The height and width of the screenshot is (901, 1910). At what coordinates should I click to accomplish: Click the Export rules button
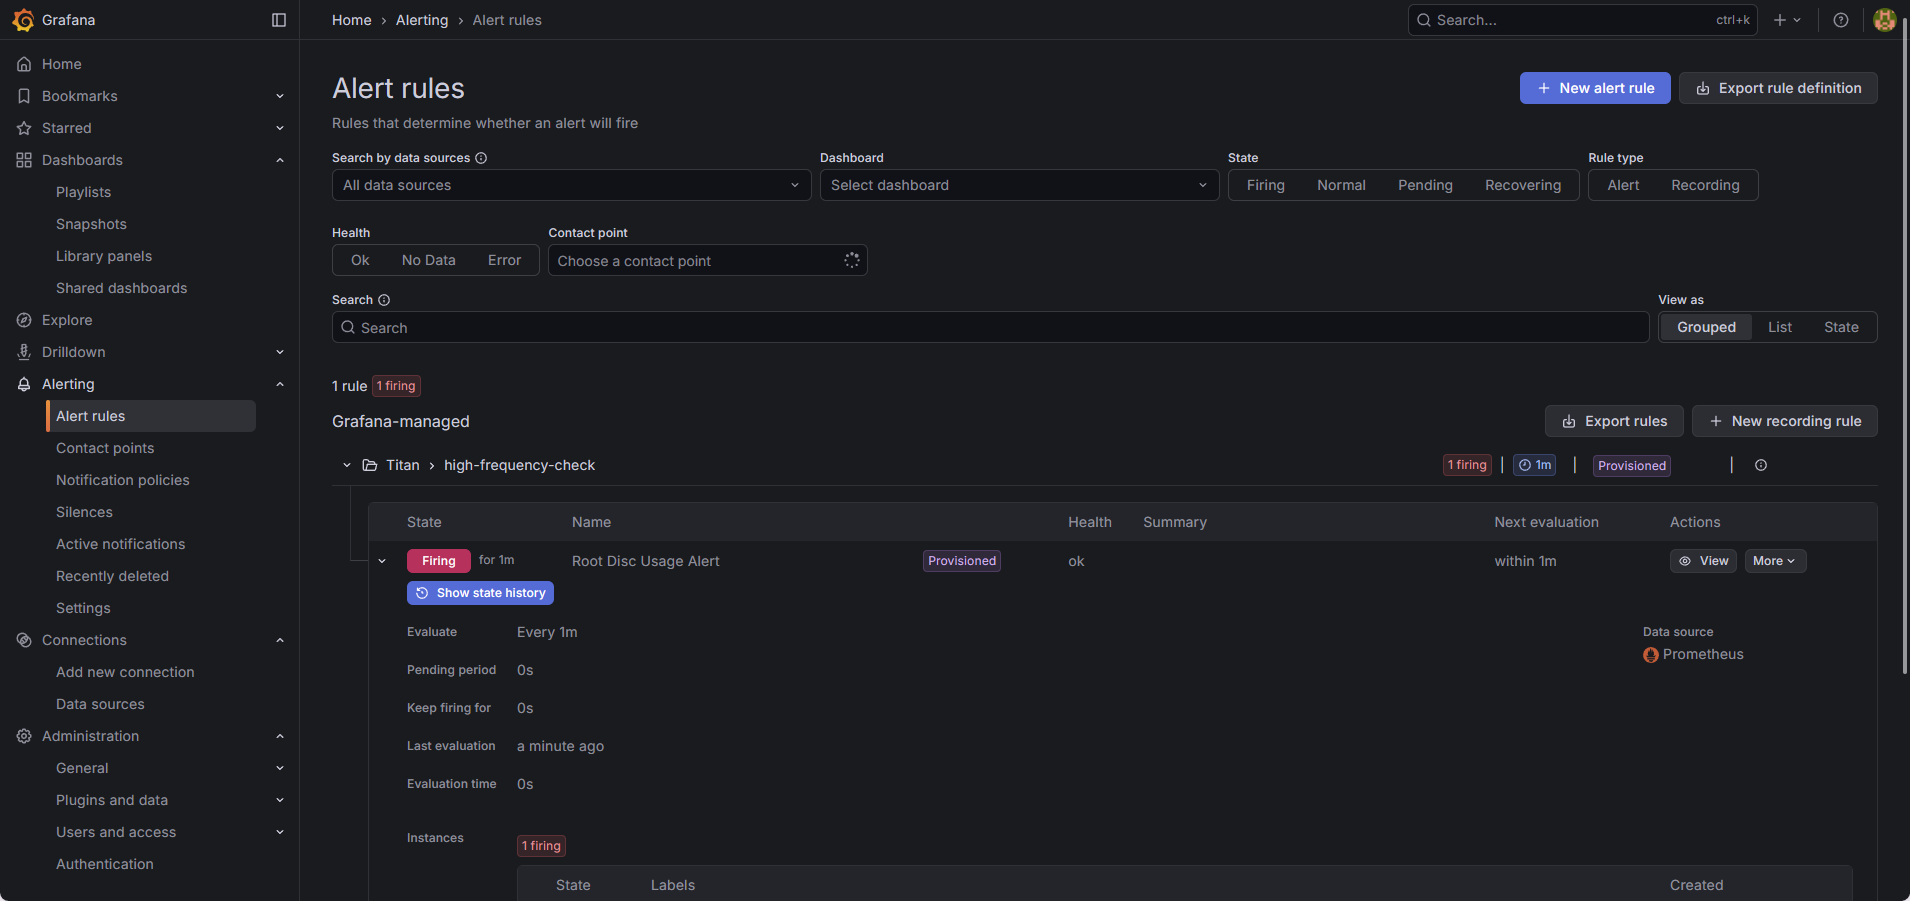(1614, 421)
